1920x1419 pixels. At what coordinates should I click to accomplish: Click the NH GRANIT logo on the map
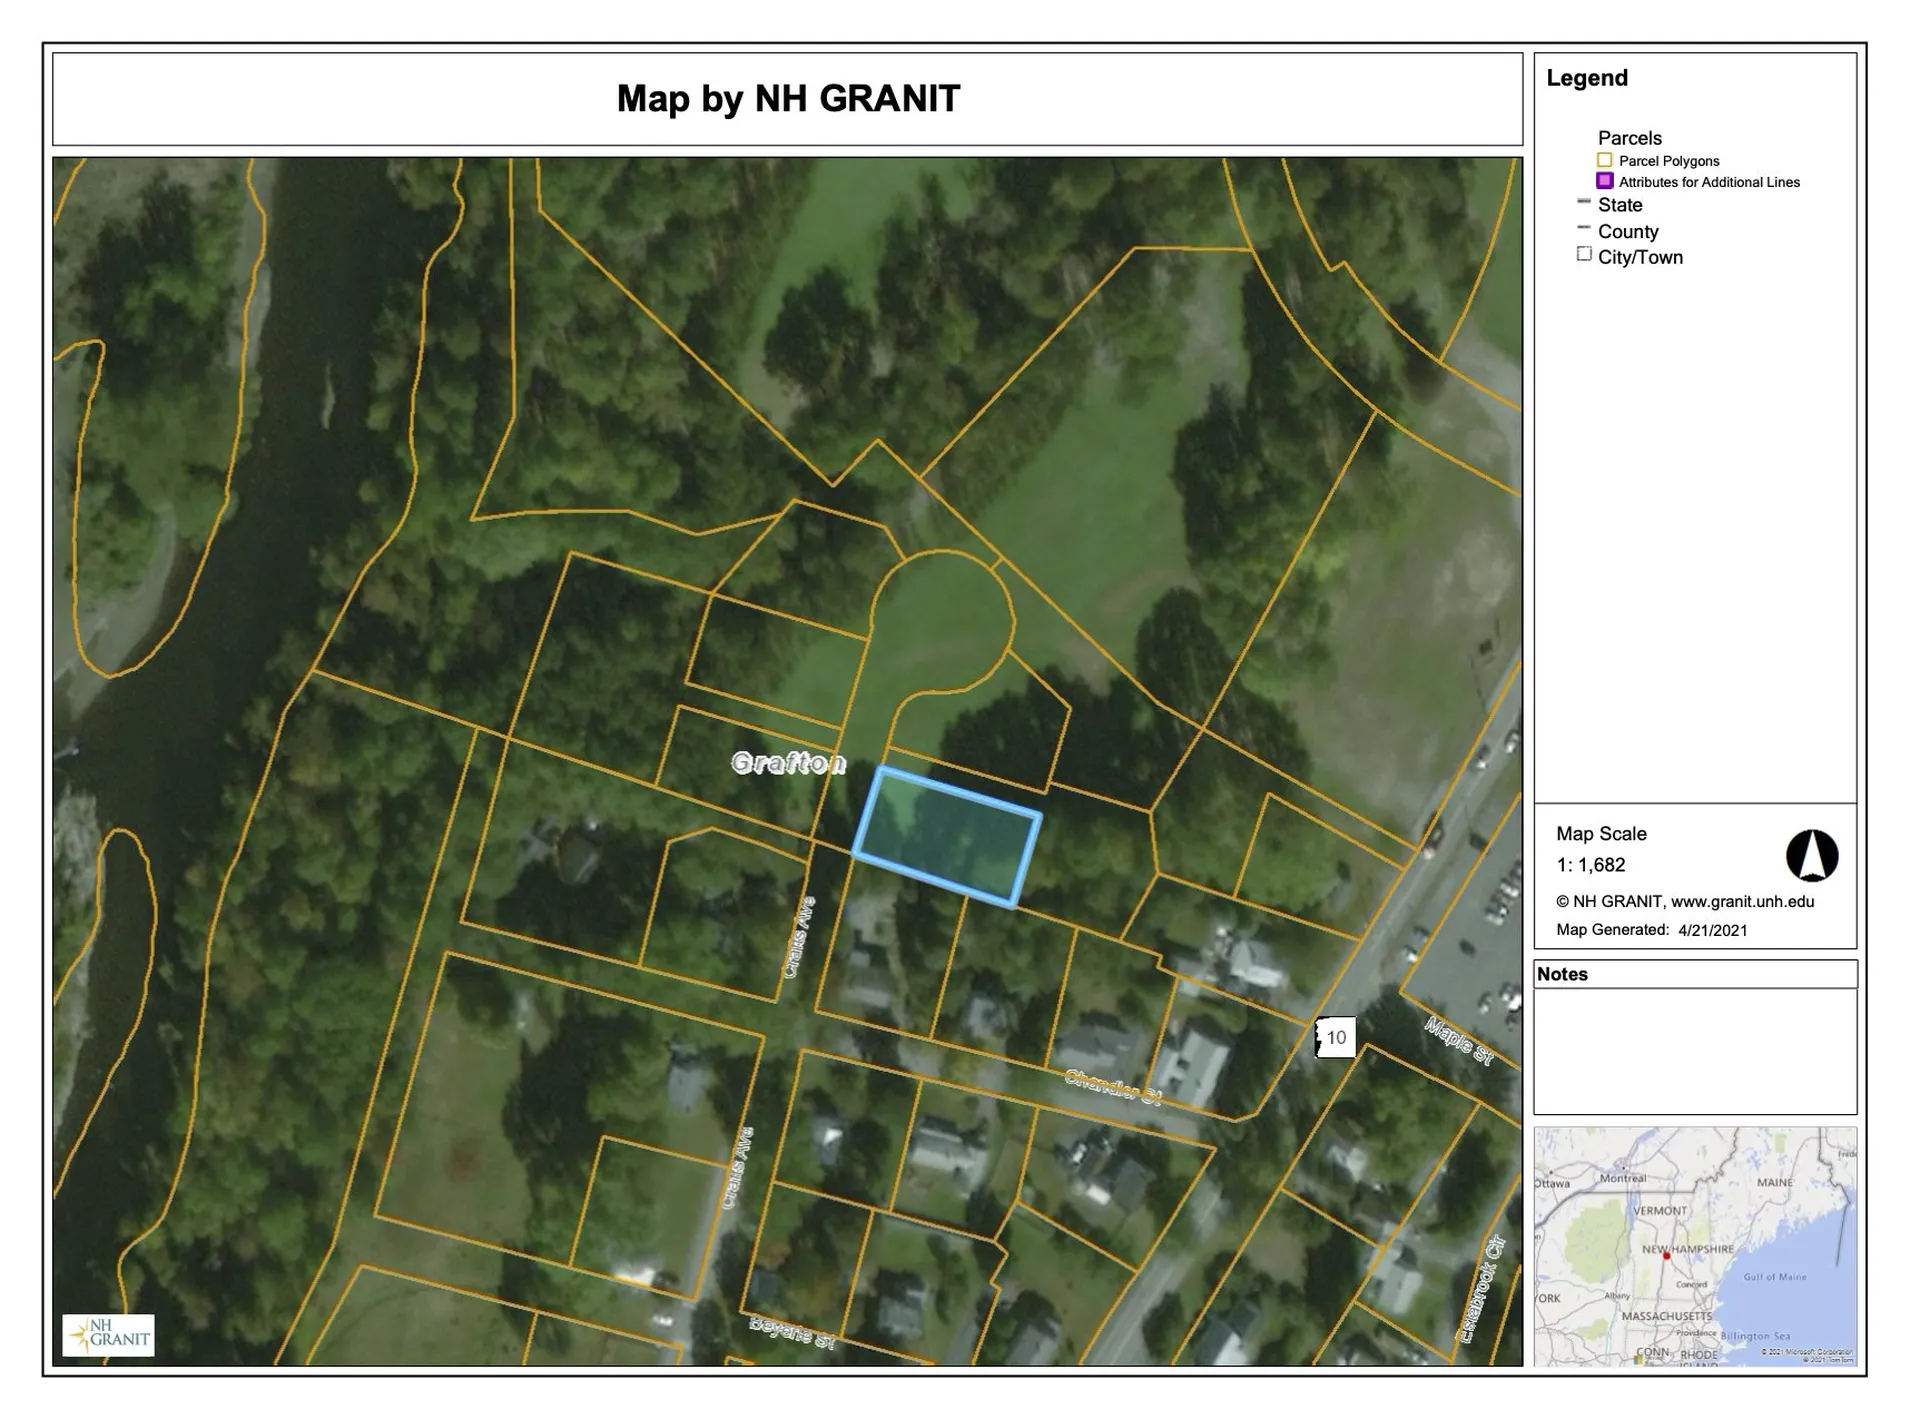tap(109, 1335)
